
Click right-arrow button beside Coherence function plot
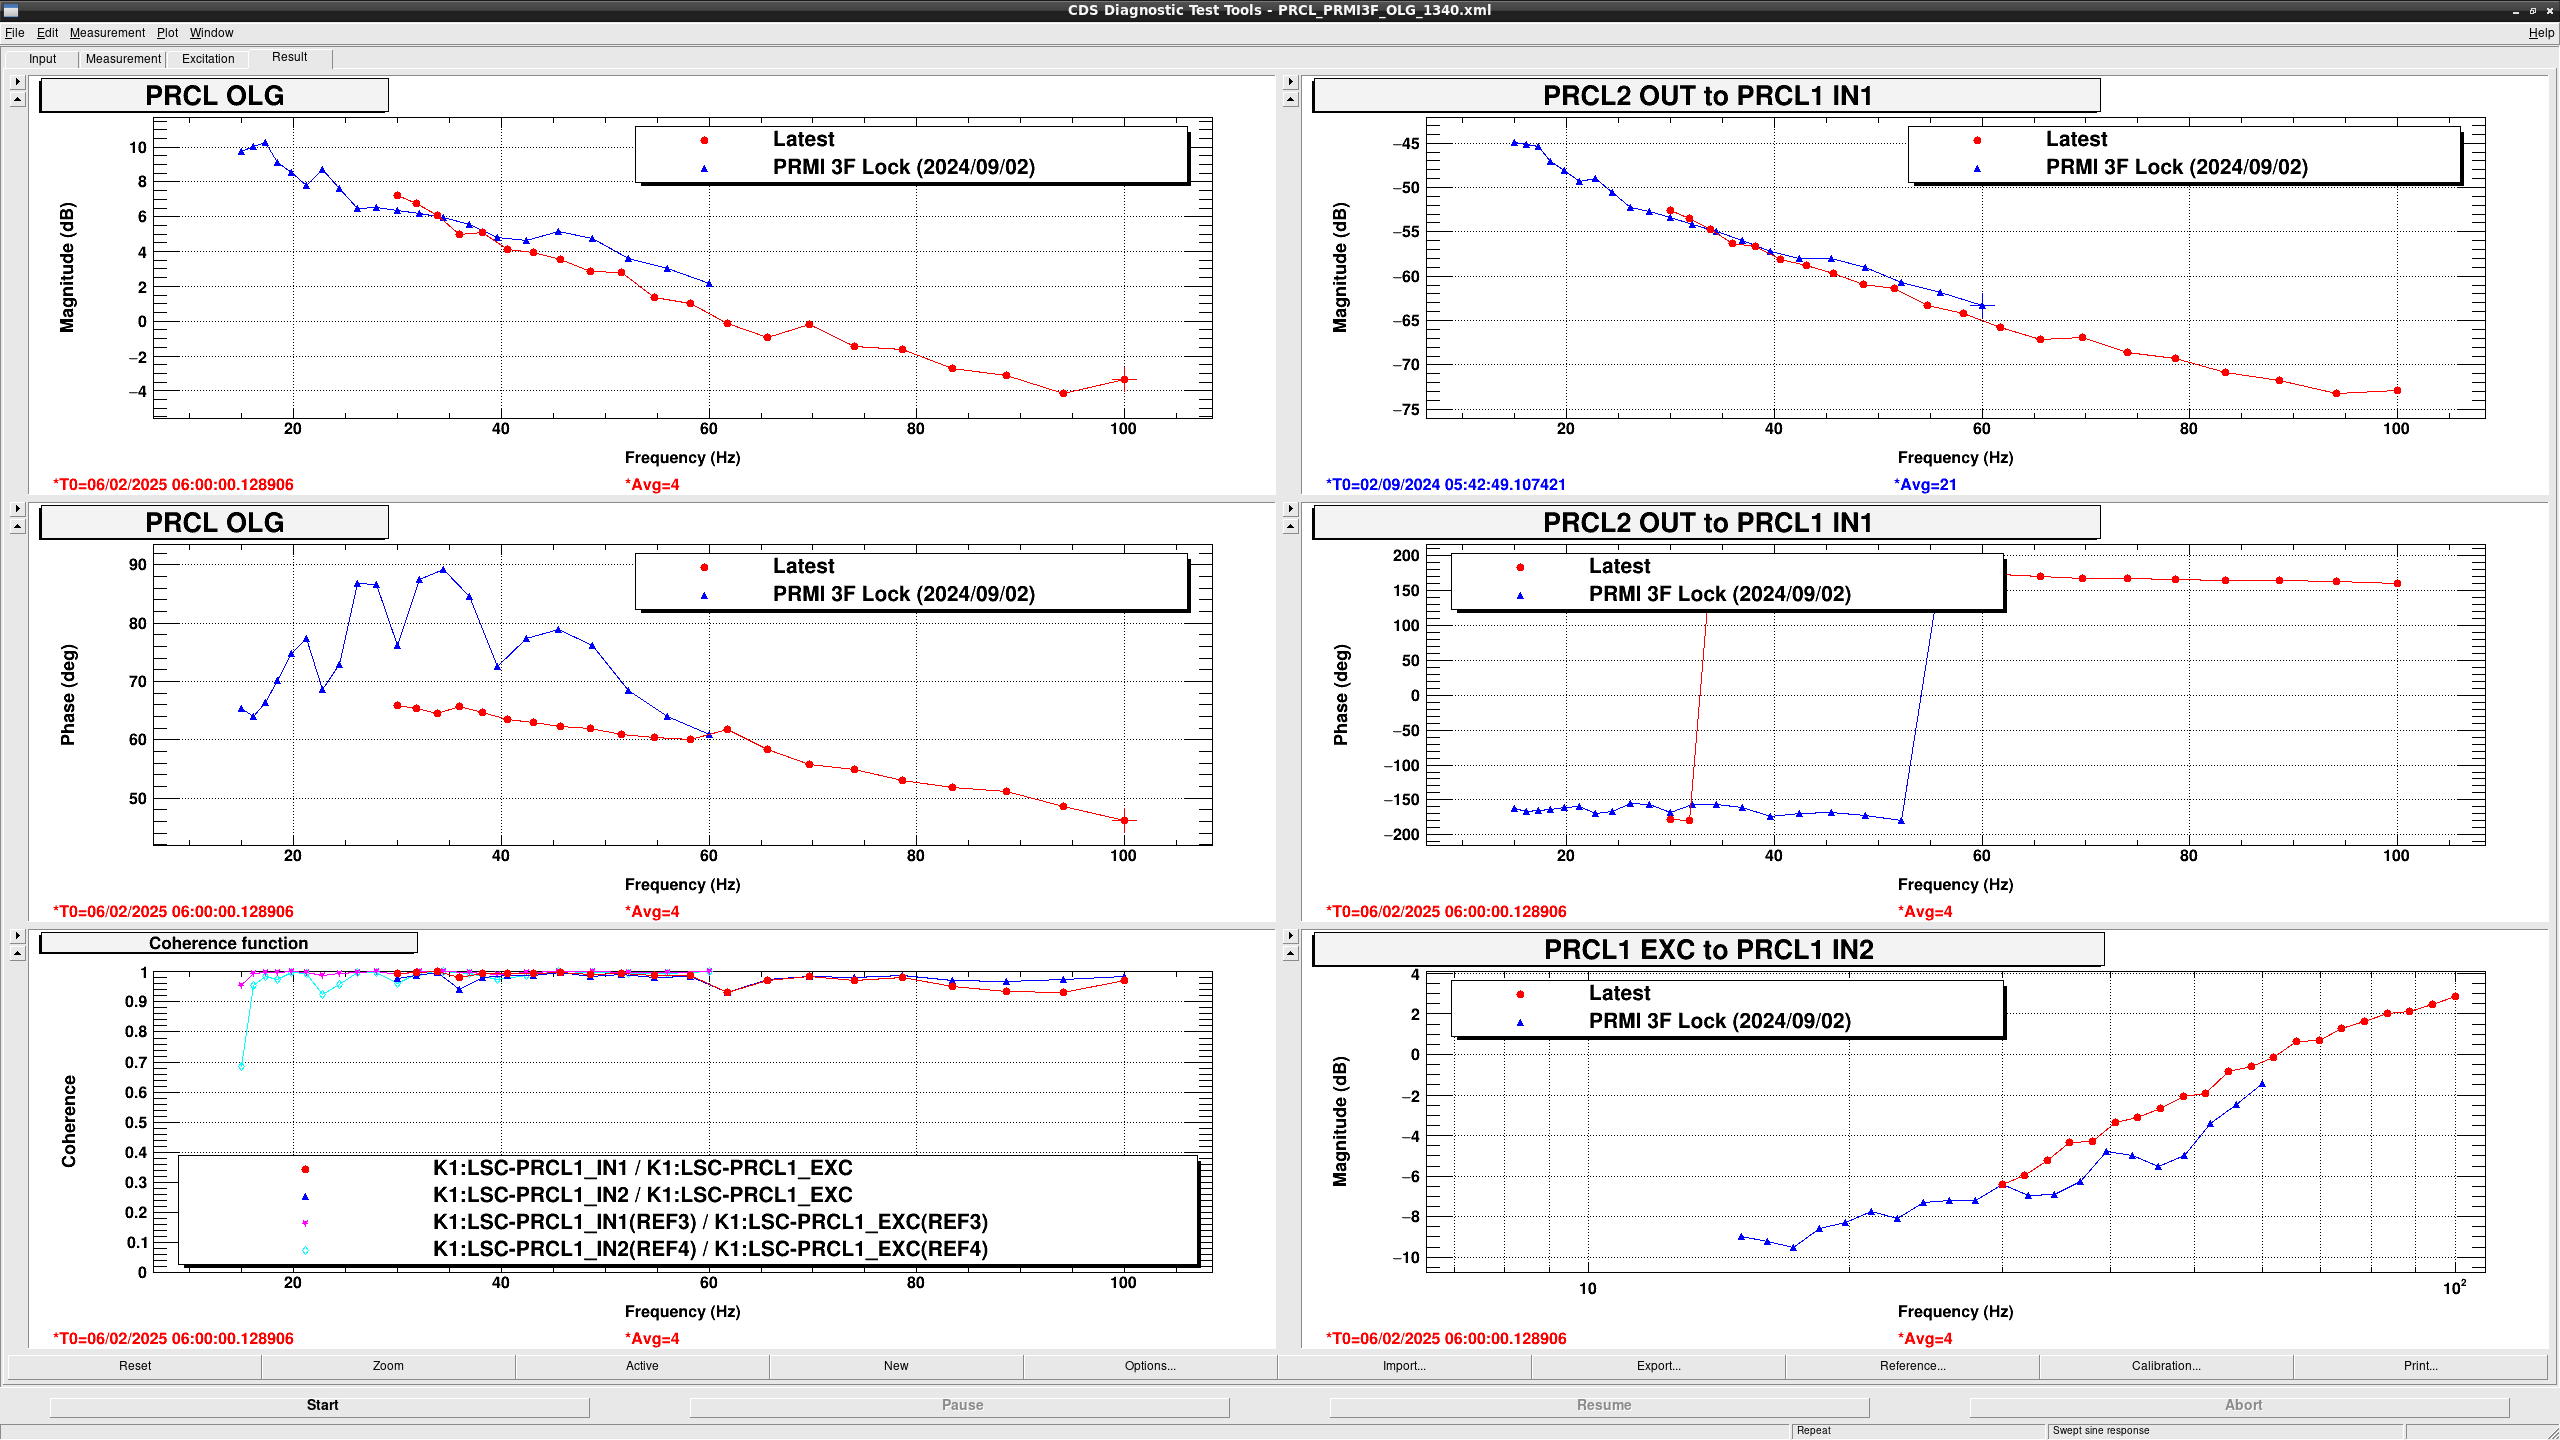point(17,936)
